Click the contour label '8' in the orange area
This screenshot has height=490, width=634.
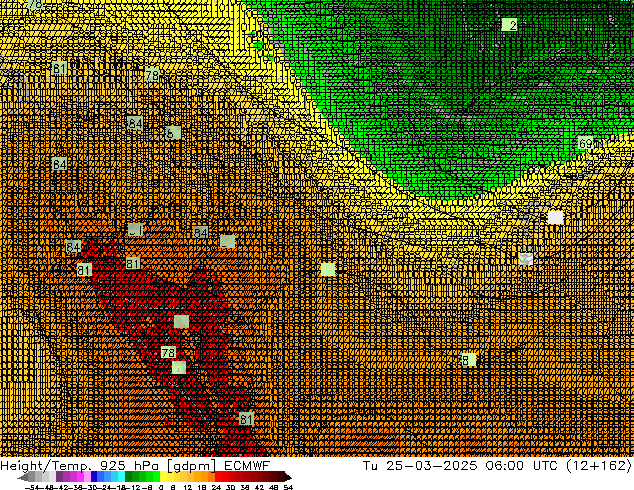pos(468,360)
